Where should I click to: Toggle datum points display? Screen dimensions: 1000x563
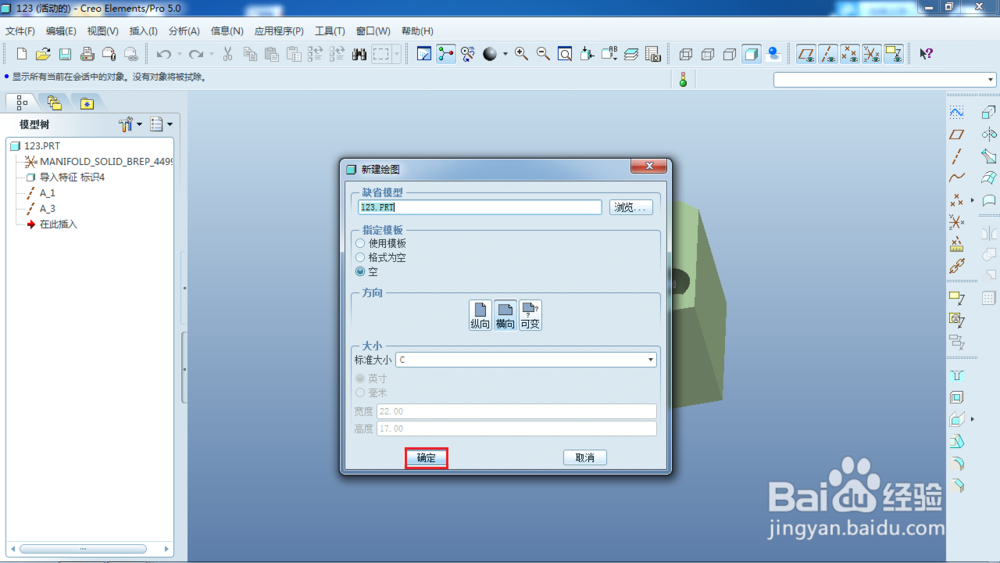[849, 54]
